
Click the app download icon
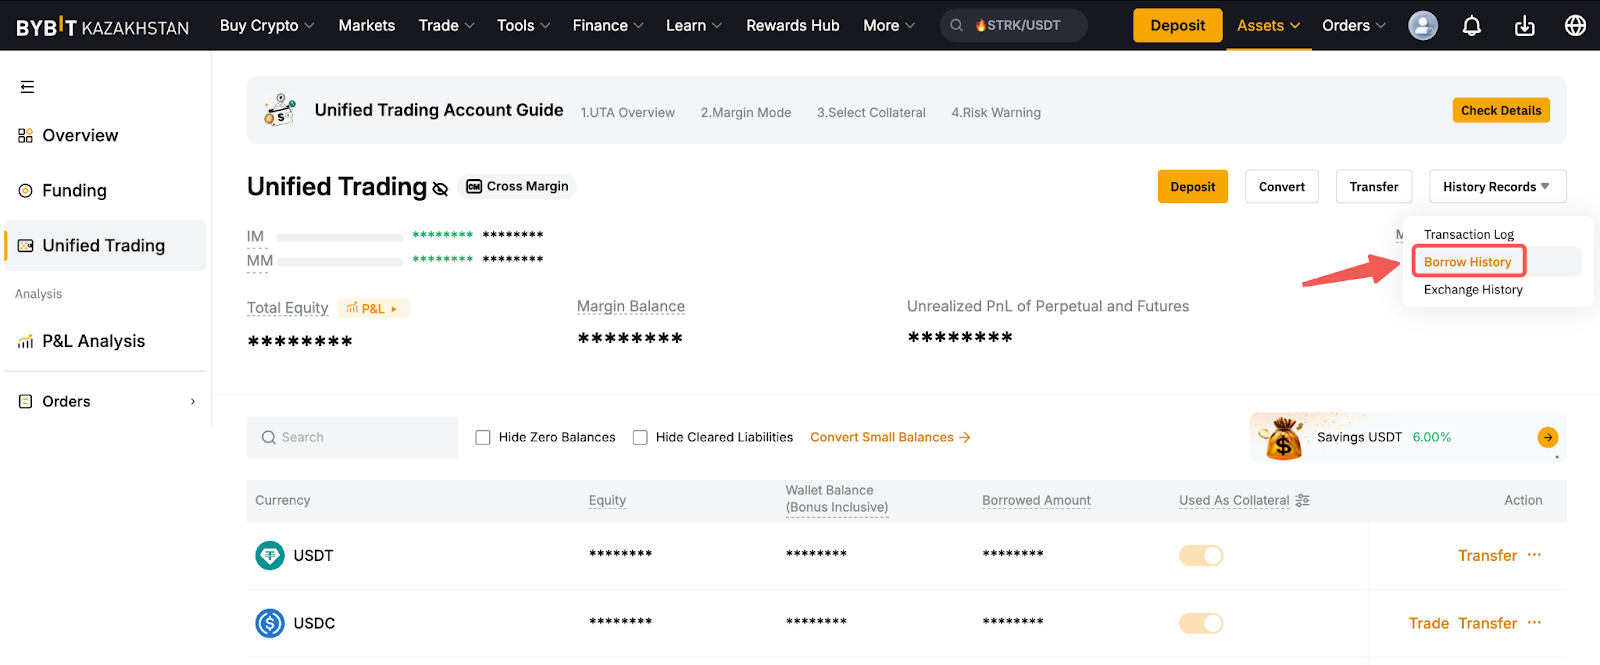point(1524,26)
